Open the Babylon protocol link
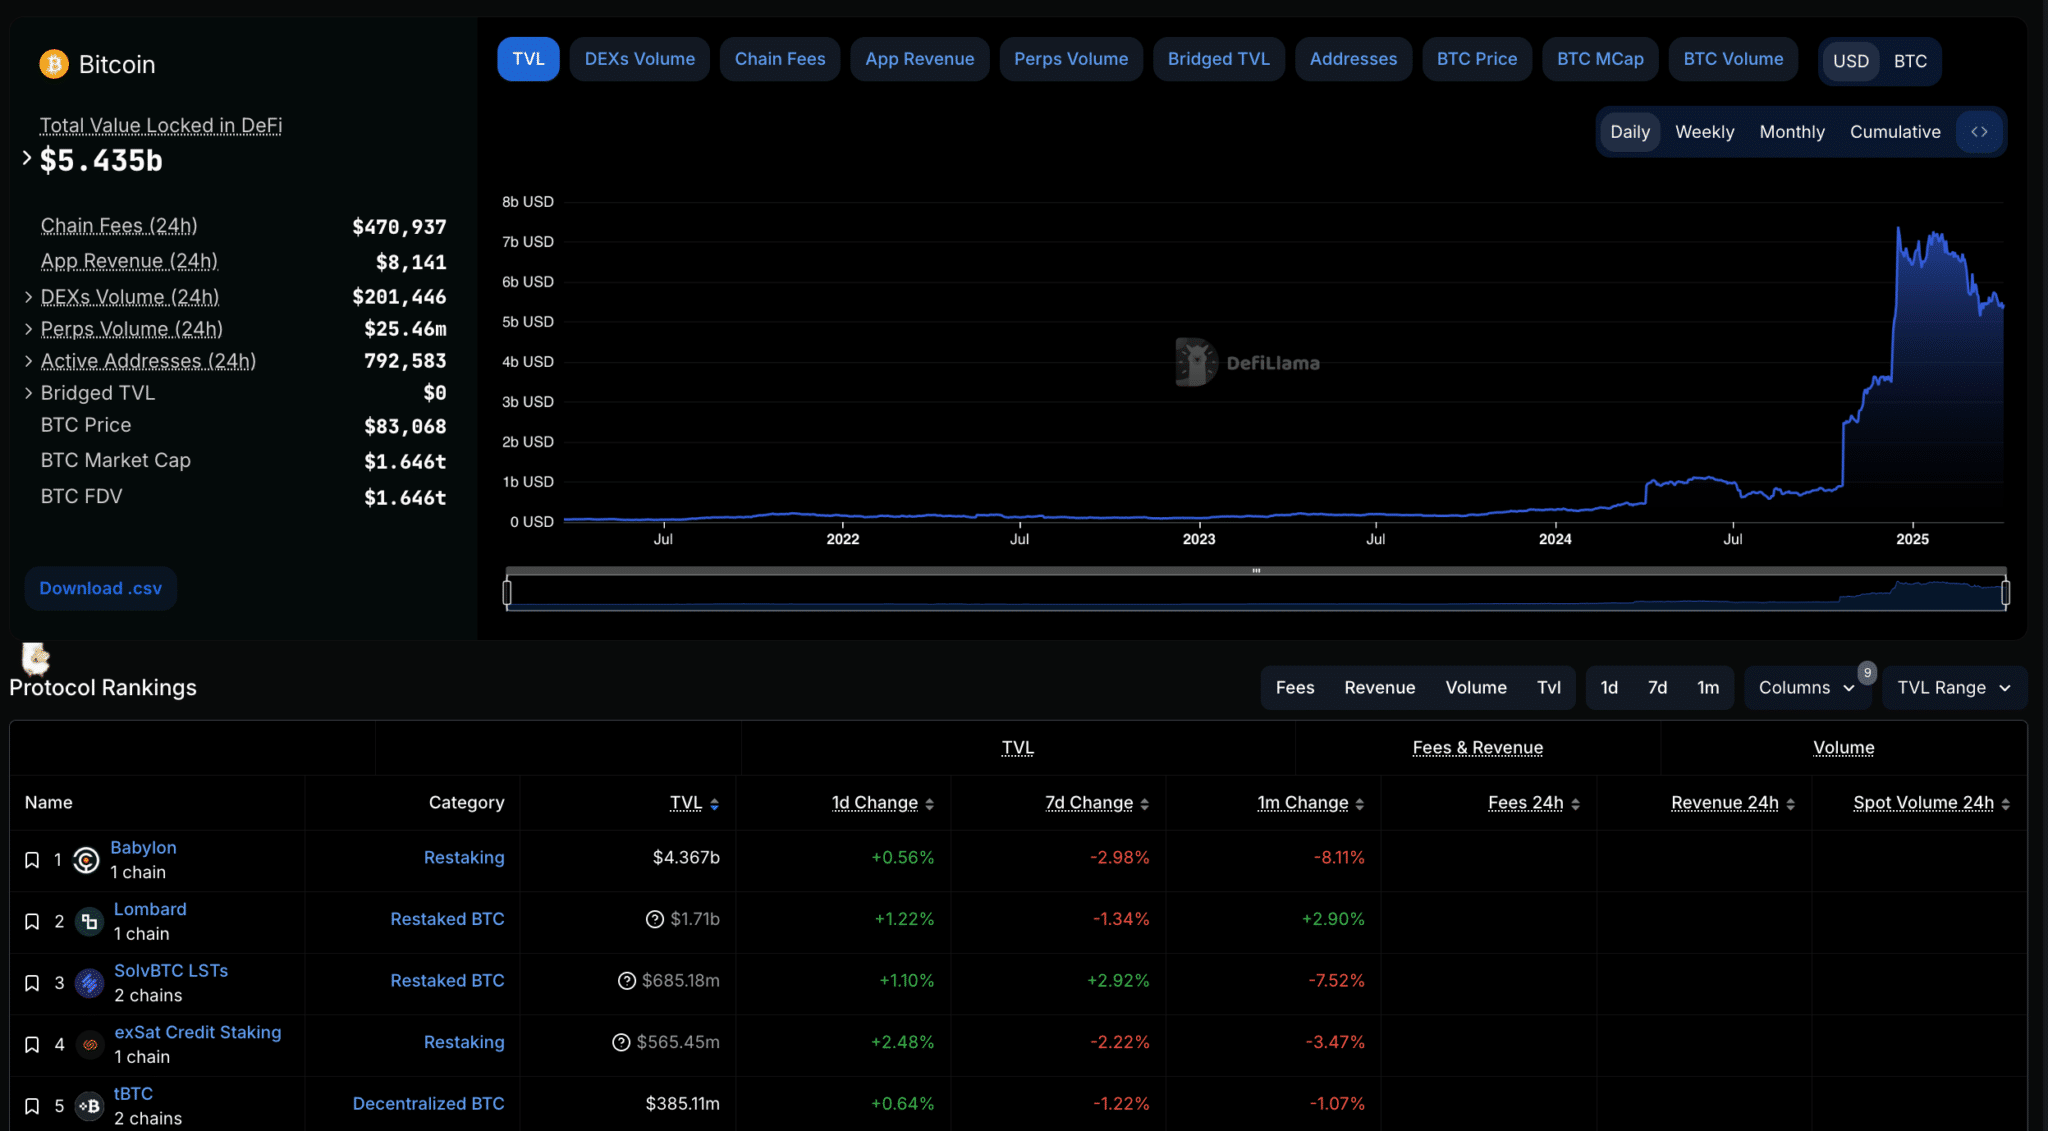 pos(143,847)
